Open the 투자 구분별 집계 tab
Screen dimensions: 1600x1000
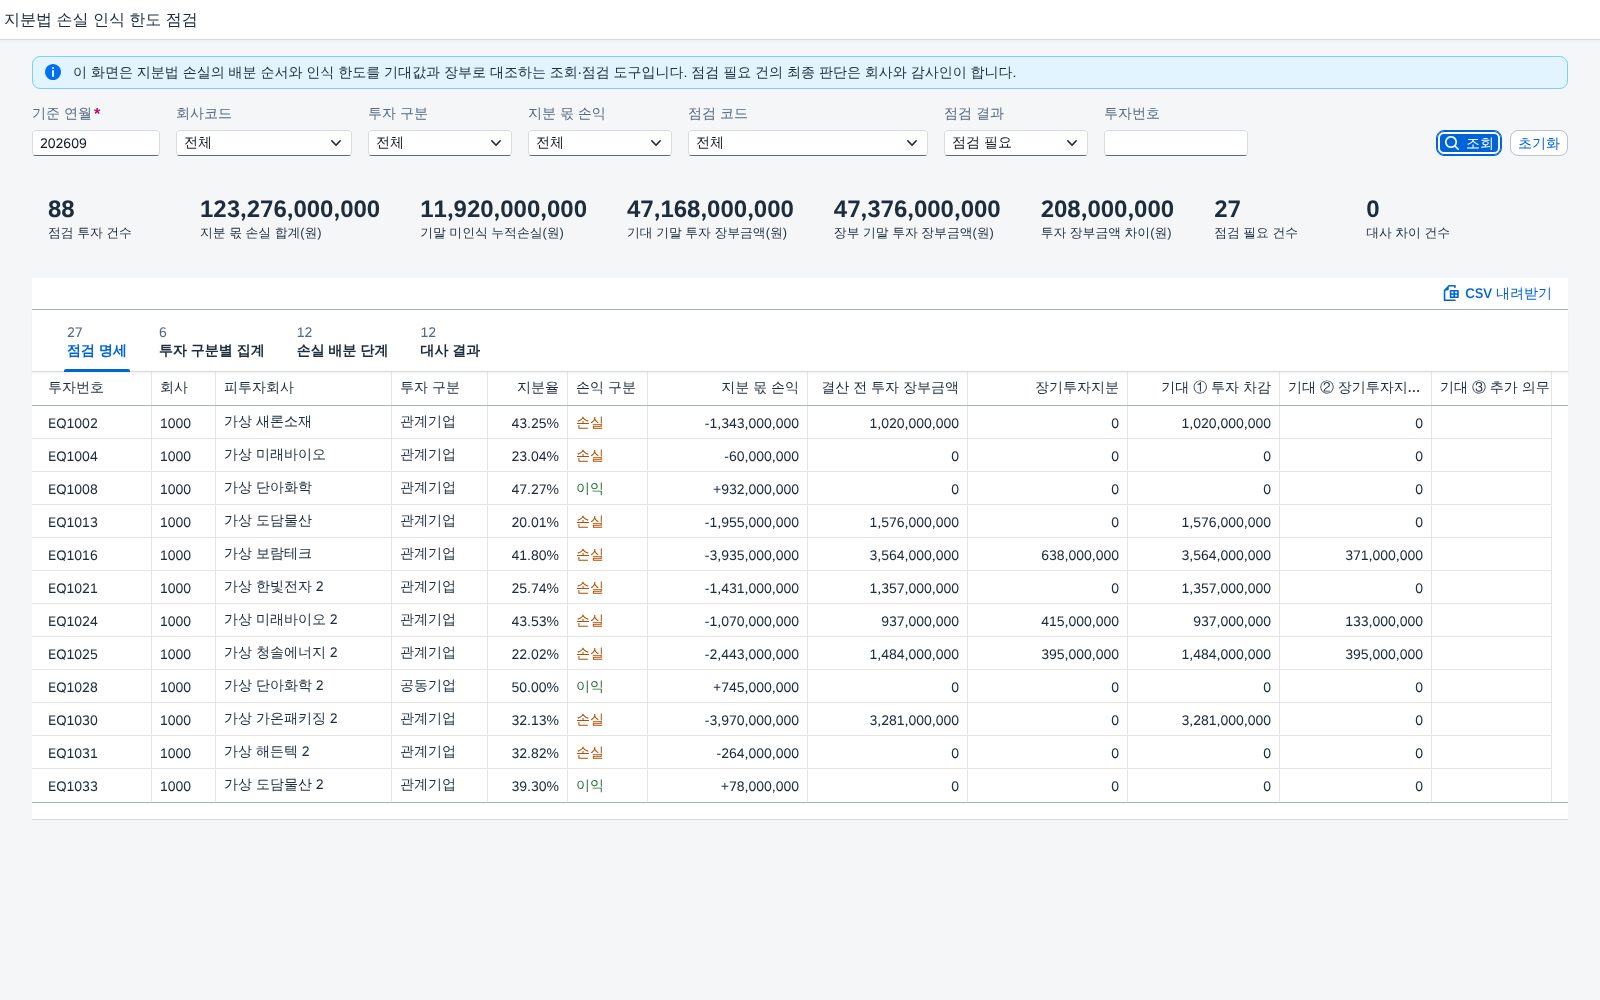(211, 341)
